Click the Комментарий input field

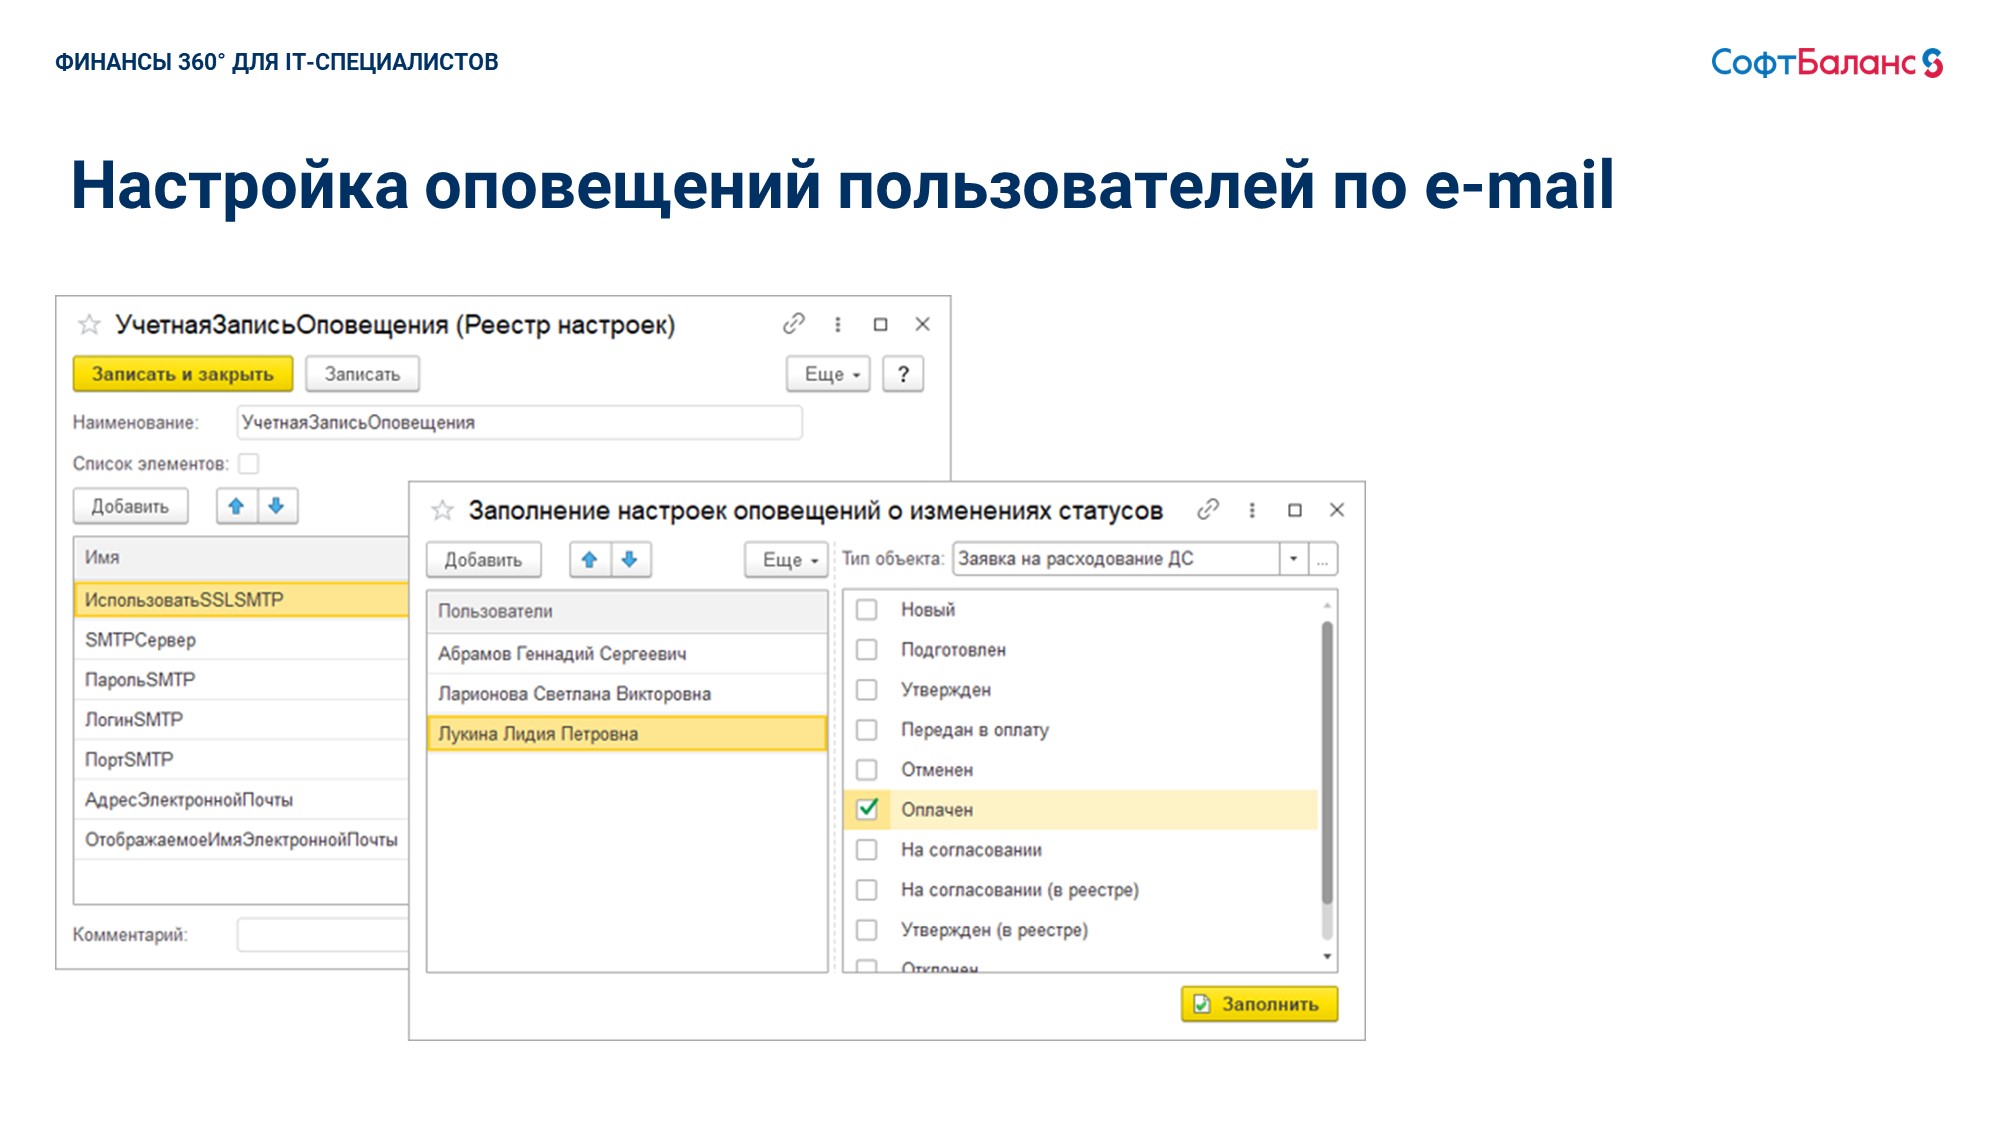coord(323,935)
